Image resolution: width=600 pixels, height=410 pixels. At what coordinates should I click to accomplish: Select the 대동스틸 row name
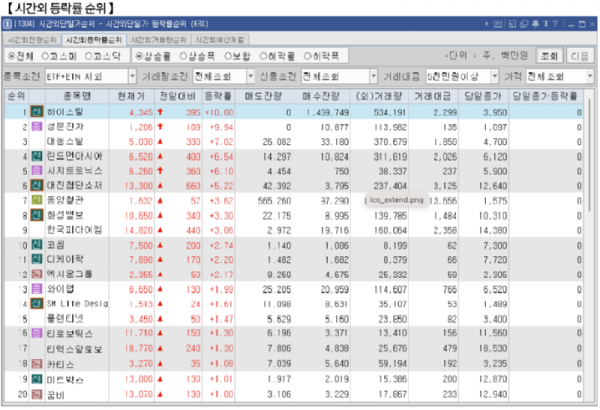point(65,141)
